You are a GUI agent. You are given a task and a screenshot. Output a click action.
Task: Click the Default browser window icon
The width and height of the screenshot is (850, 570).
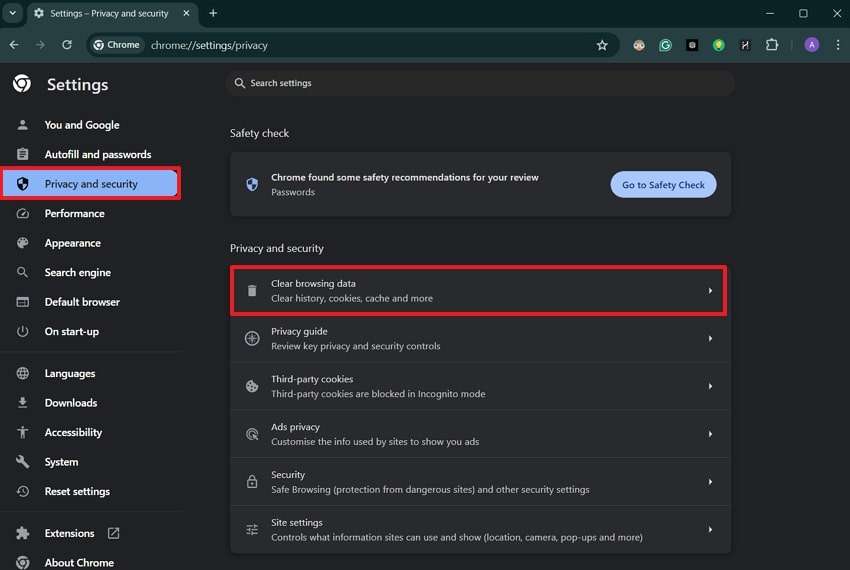click(22, 302)
